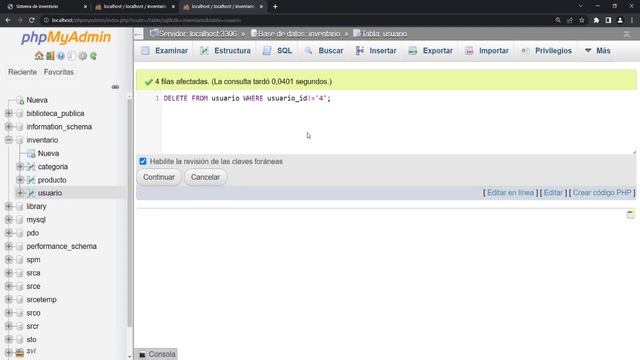Switch to Favoritas list
The image size is (640, 360).
59,72
